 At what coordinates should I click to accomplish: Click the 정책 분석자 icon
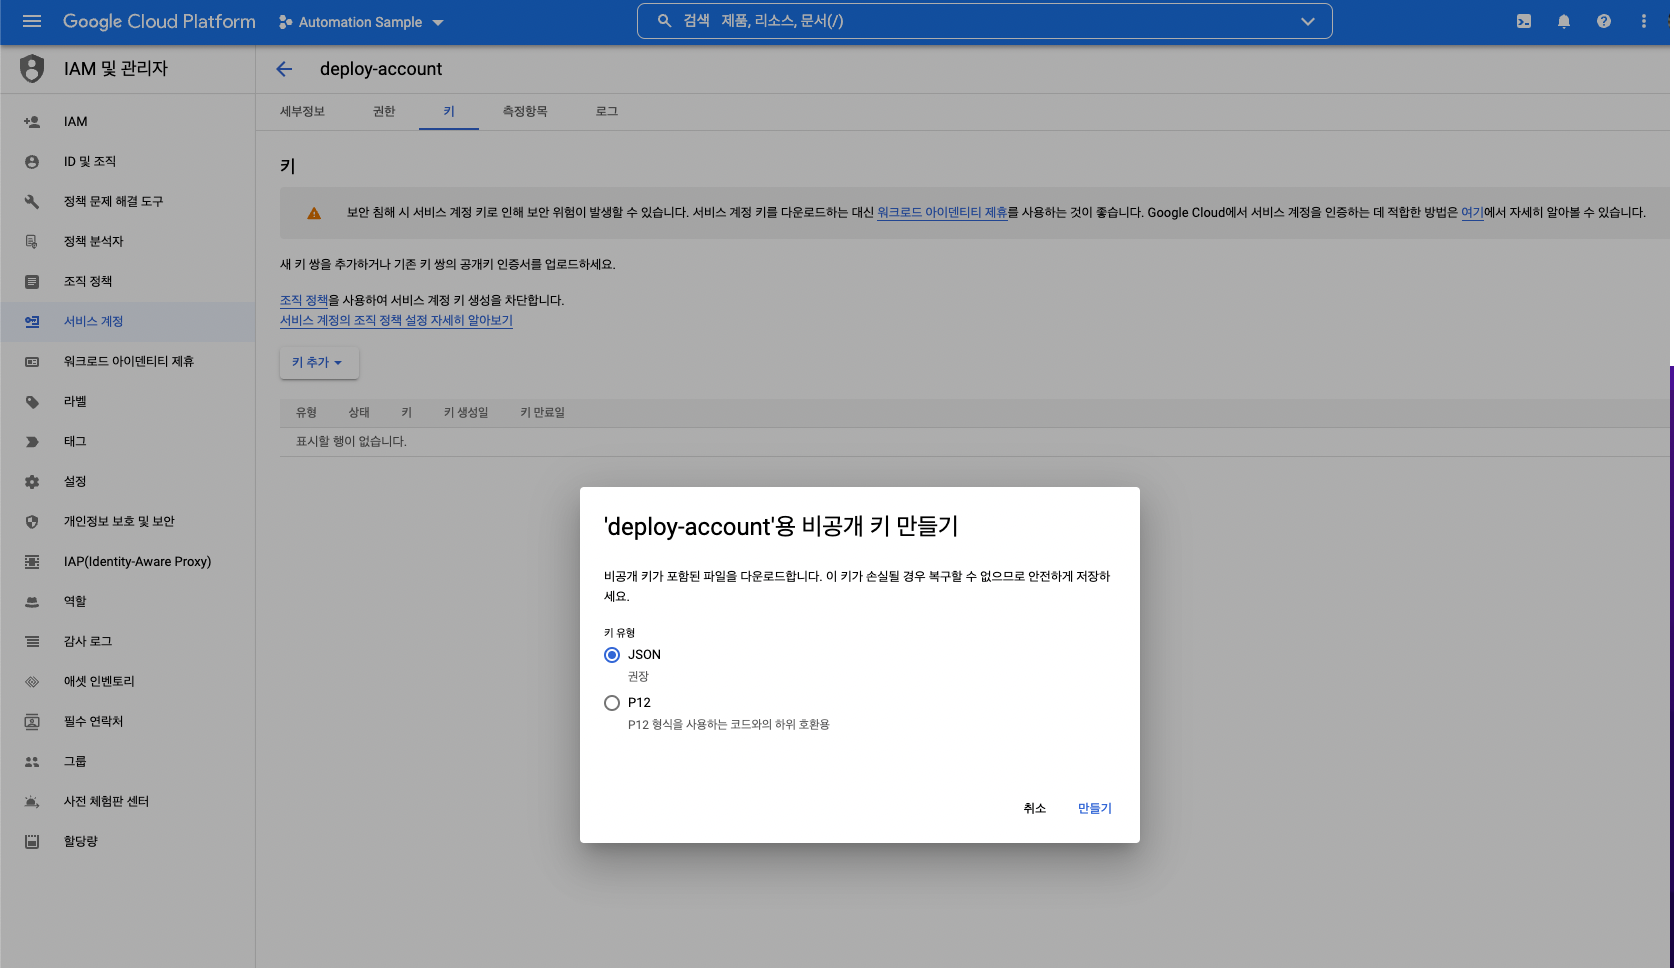32,242
